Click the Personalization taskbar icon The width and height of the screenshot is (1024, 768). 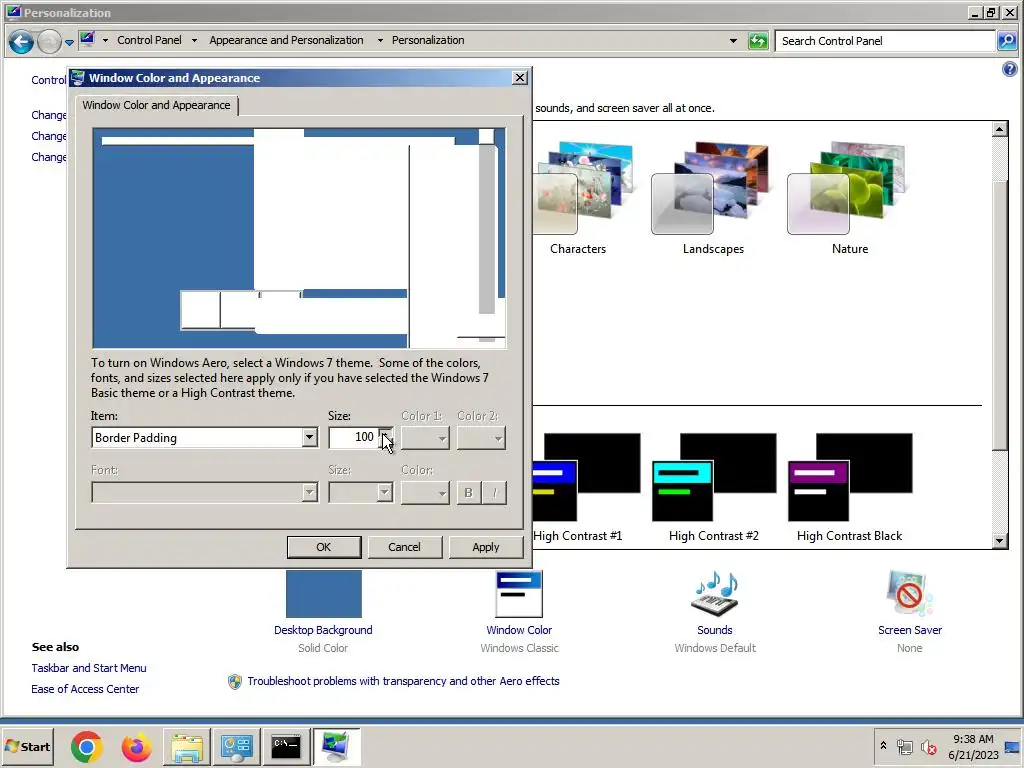point(336,746)
